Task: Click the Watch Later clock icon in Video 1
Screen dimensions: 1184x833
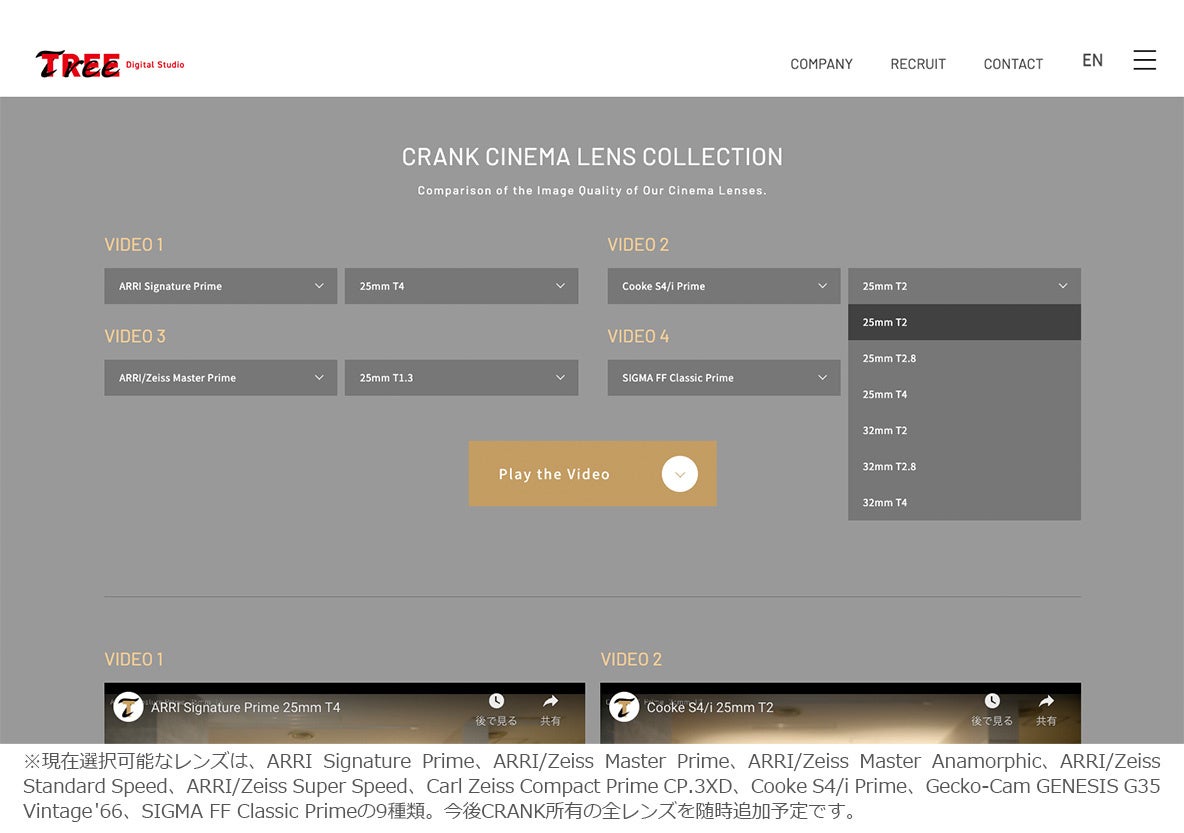Action: pos(496,701)
